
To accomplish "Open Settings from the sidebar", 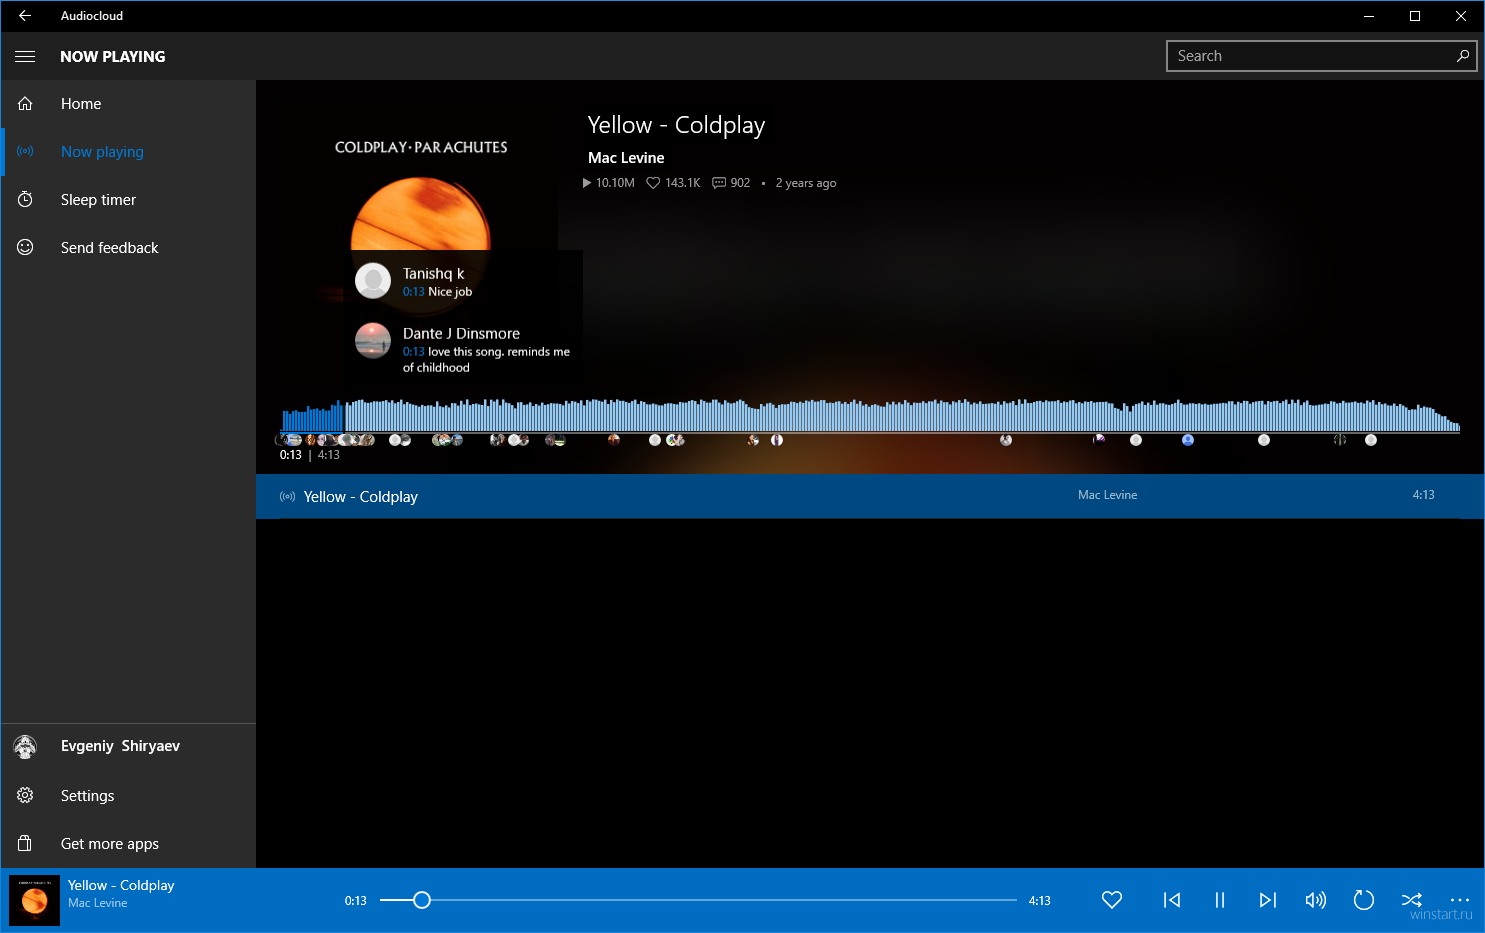I will pyautogui.click(x=128, y=796).
